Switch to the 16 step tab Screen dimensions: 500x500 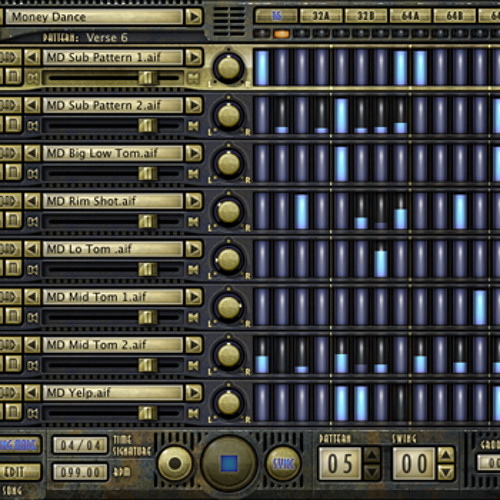pos(276,16)
